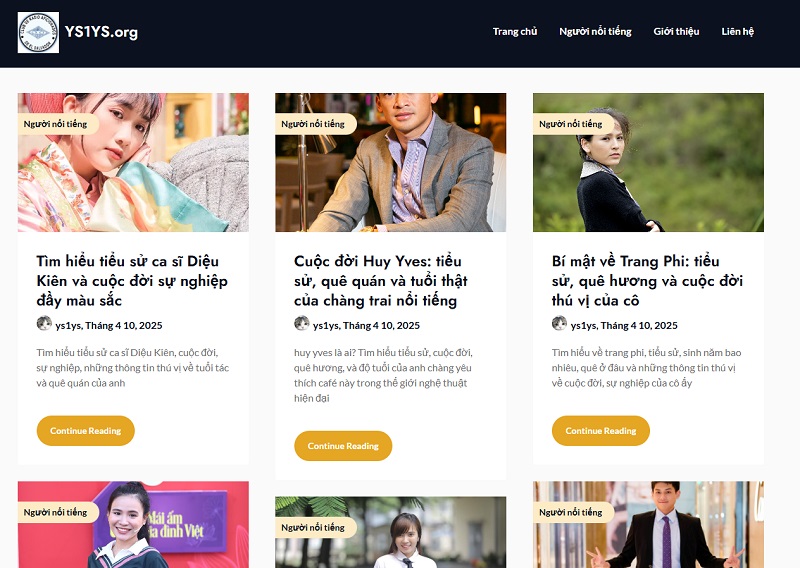Click the YS1YS.org site title text

pos(101,32)
